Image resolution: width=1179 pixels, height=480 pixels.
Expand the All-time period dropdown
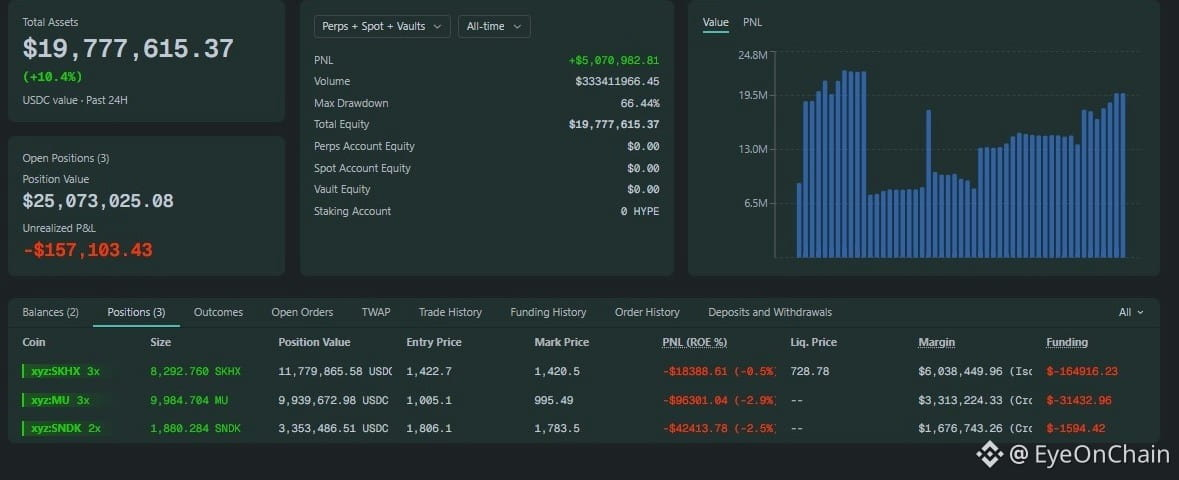(x=494, y=26)
